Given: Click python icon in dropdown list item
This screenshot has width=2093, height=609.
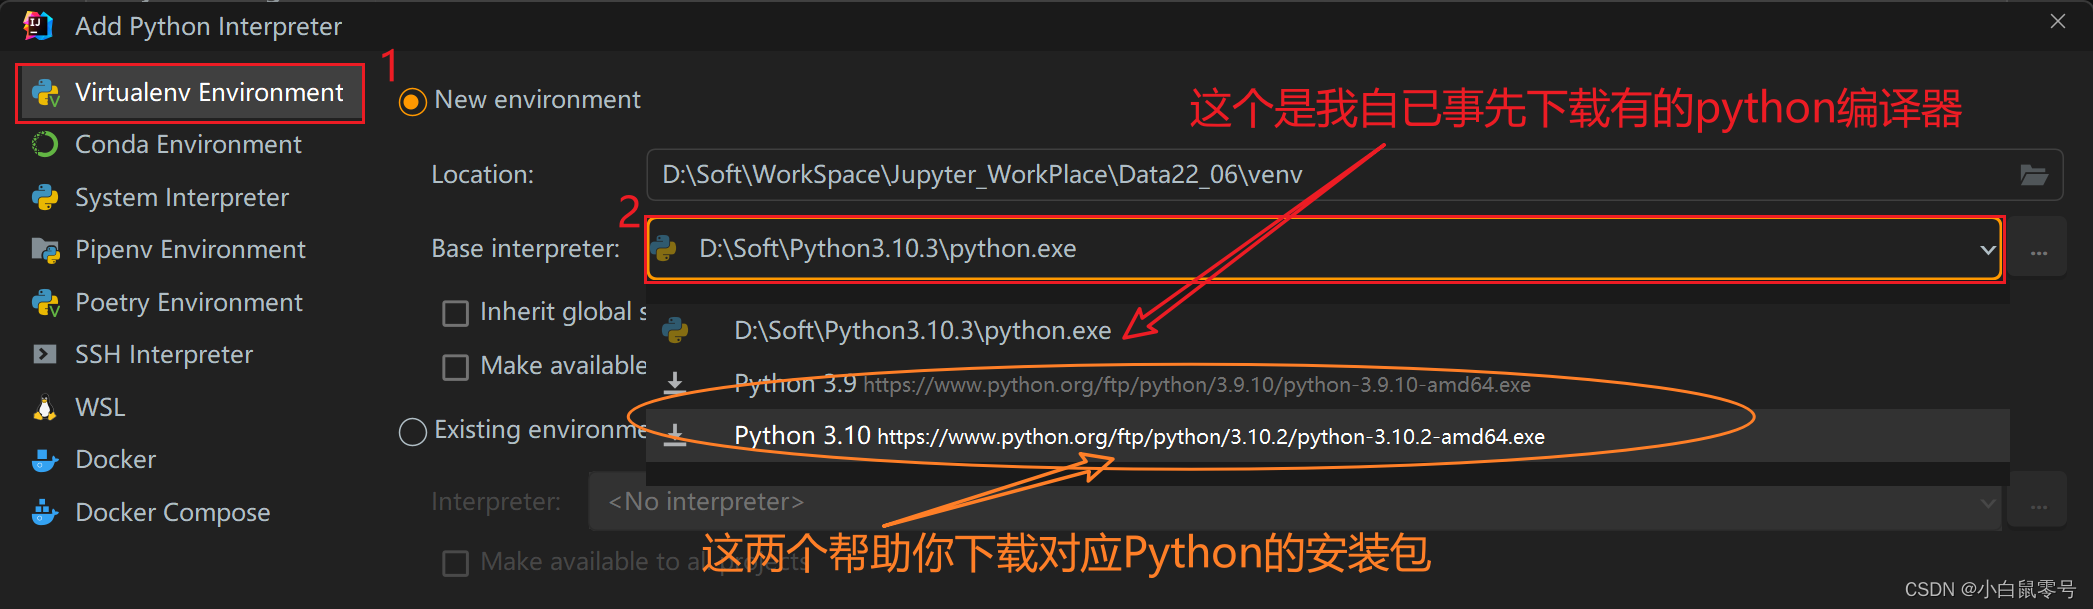Looking at the screenshot, I should pos(675,331).
